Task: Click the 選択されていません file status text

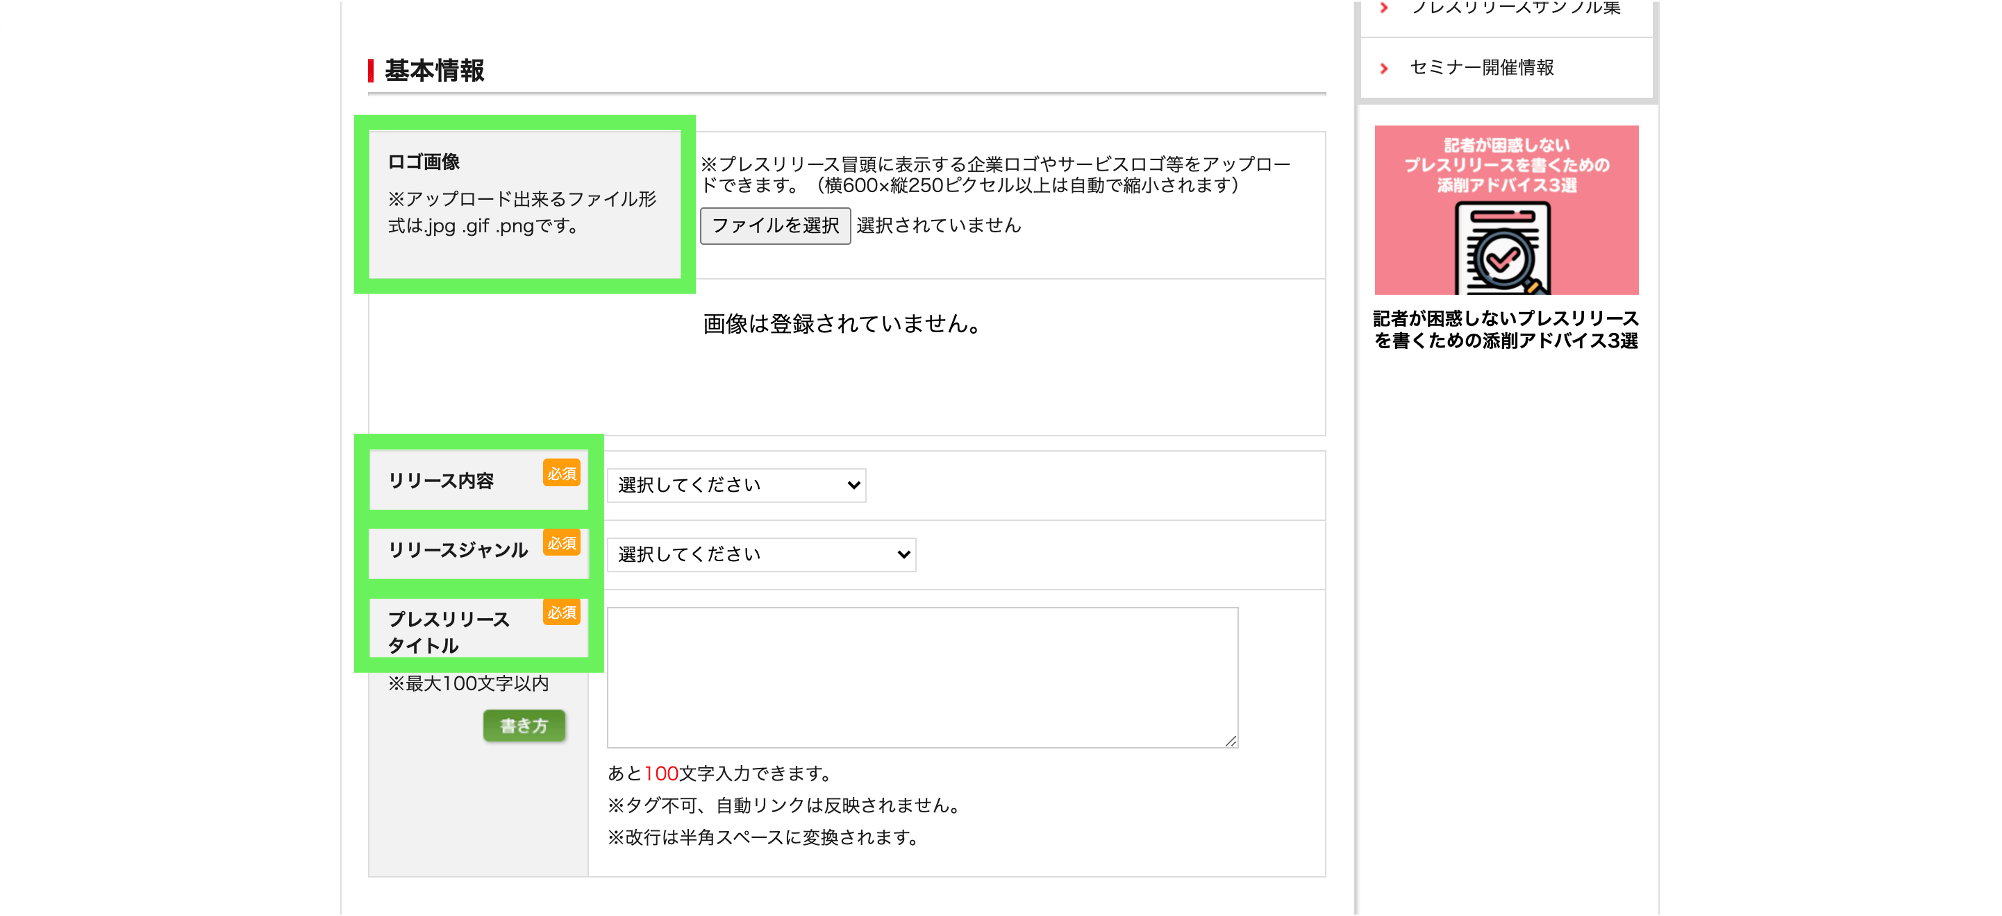Action: [x=939, y=226]
